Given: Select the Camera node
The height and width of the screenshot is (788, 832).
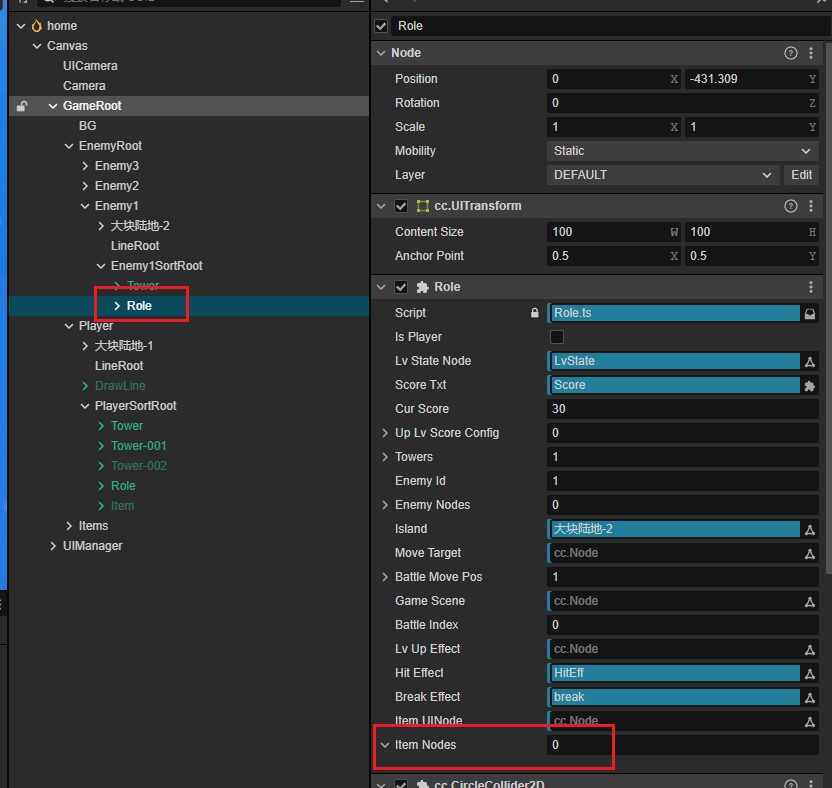Looking at the screenshot, I should coord(84,86).
